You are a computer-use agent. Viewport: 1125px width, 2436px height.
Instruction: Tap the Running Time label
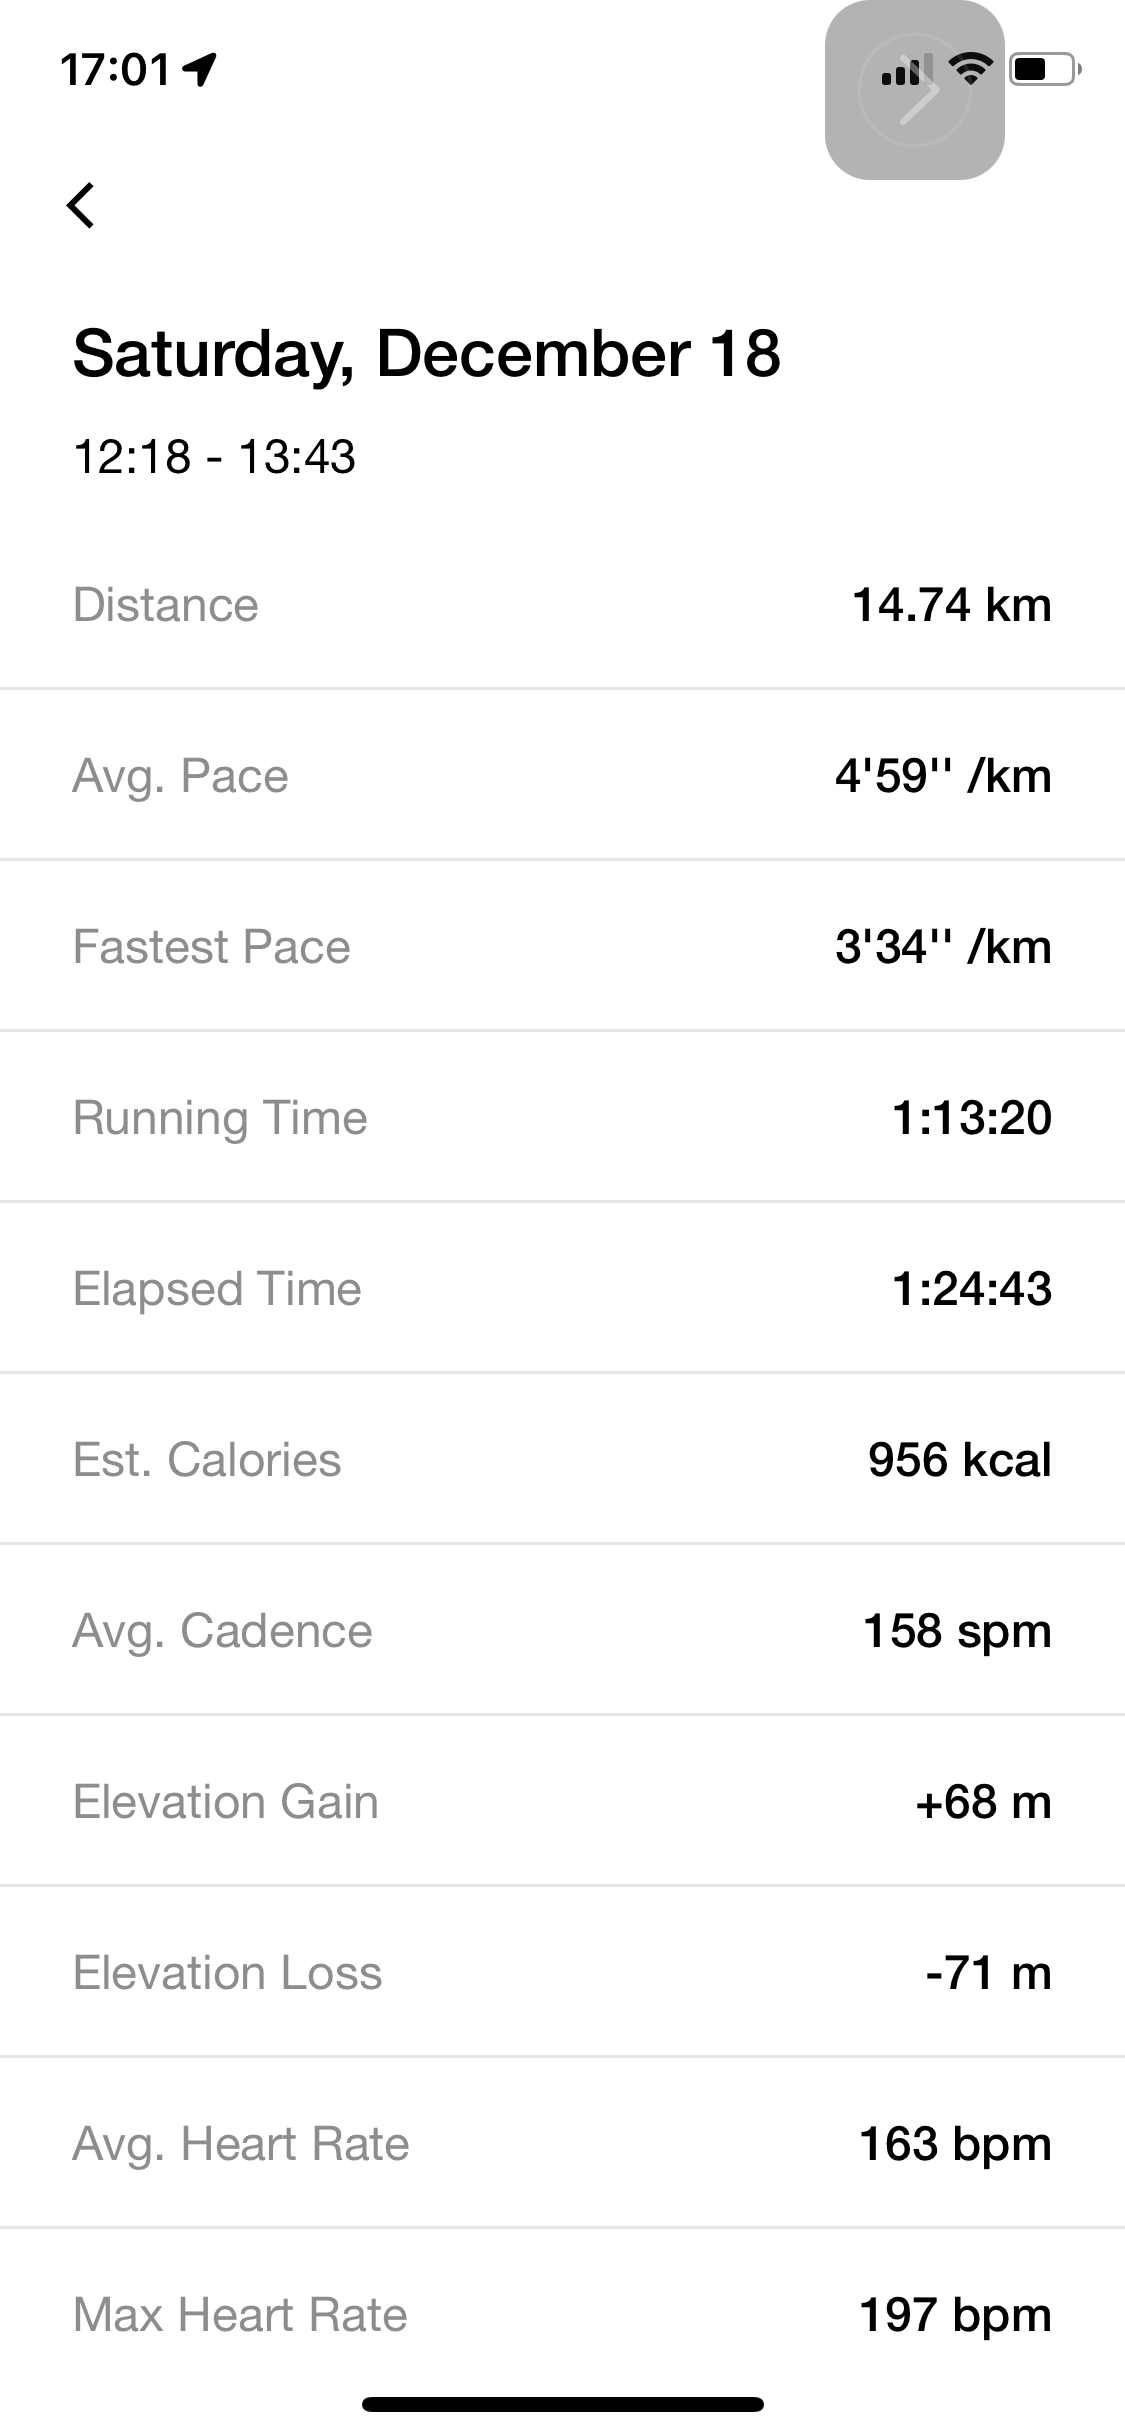pos(220,1118)
